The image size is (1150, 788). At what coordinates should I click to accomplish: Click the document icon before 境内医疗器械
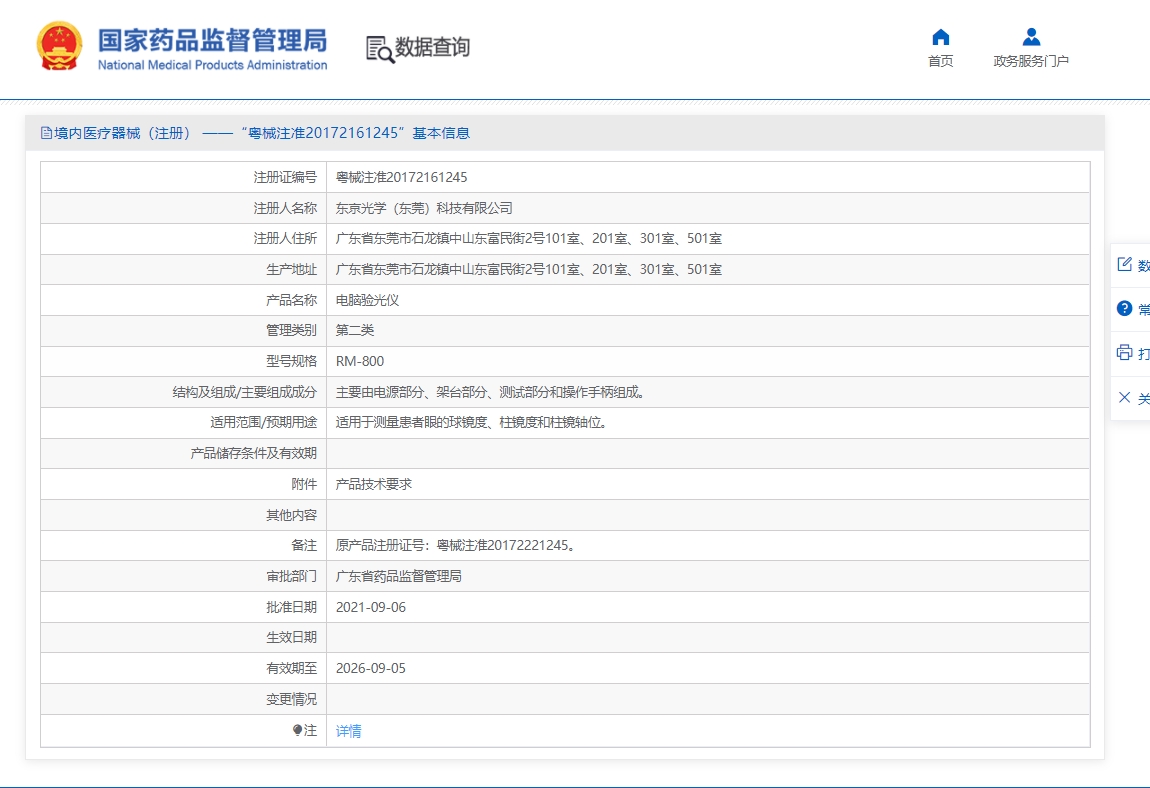(46, 133)
